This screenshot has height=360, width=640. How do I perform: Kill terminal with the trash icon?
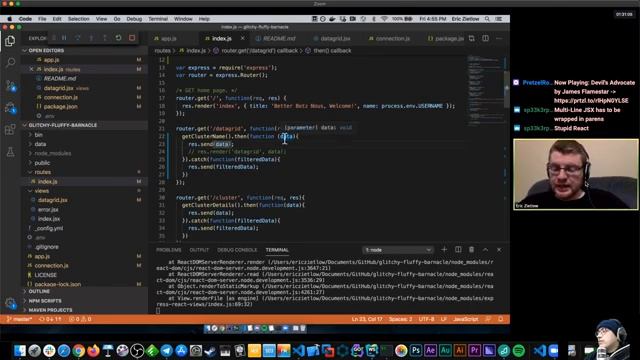[471, 249]
